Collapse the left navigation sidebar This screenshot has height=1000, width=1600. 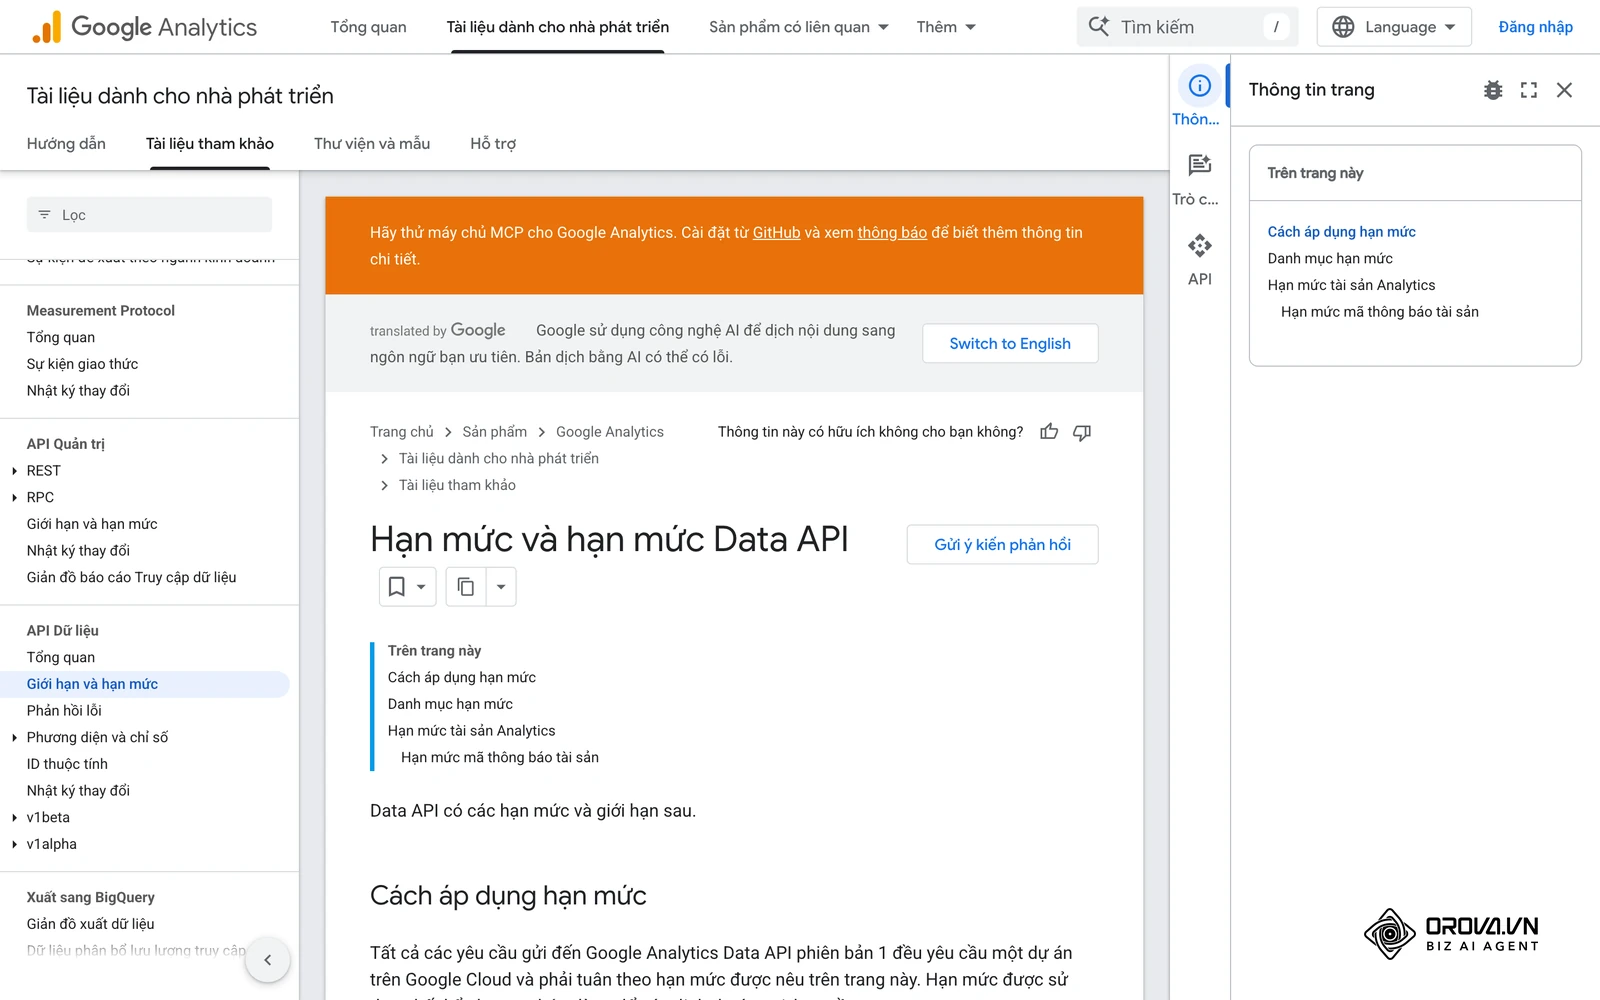click(x=268, y=960)
